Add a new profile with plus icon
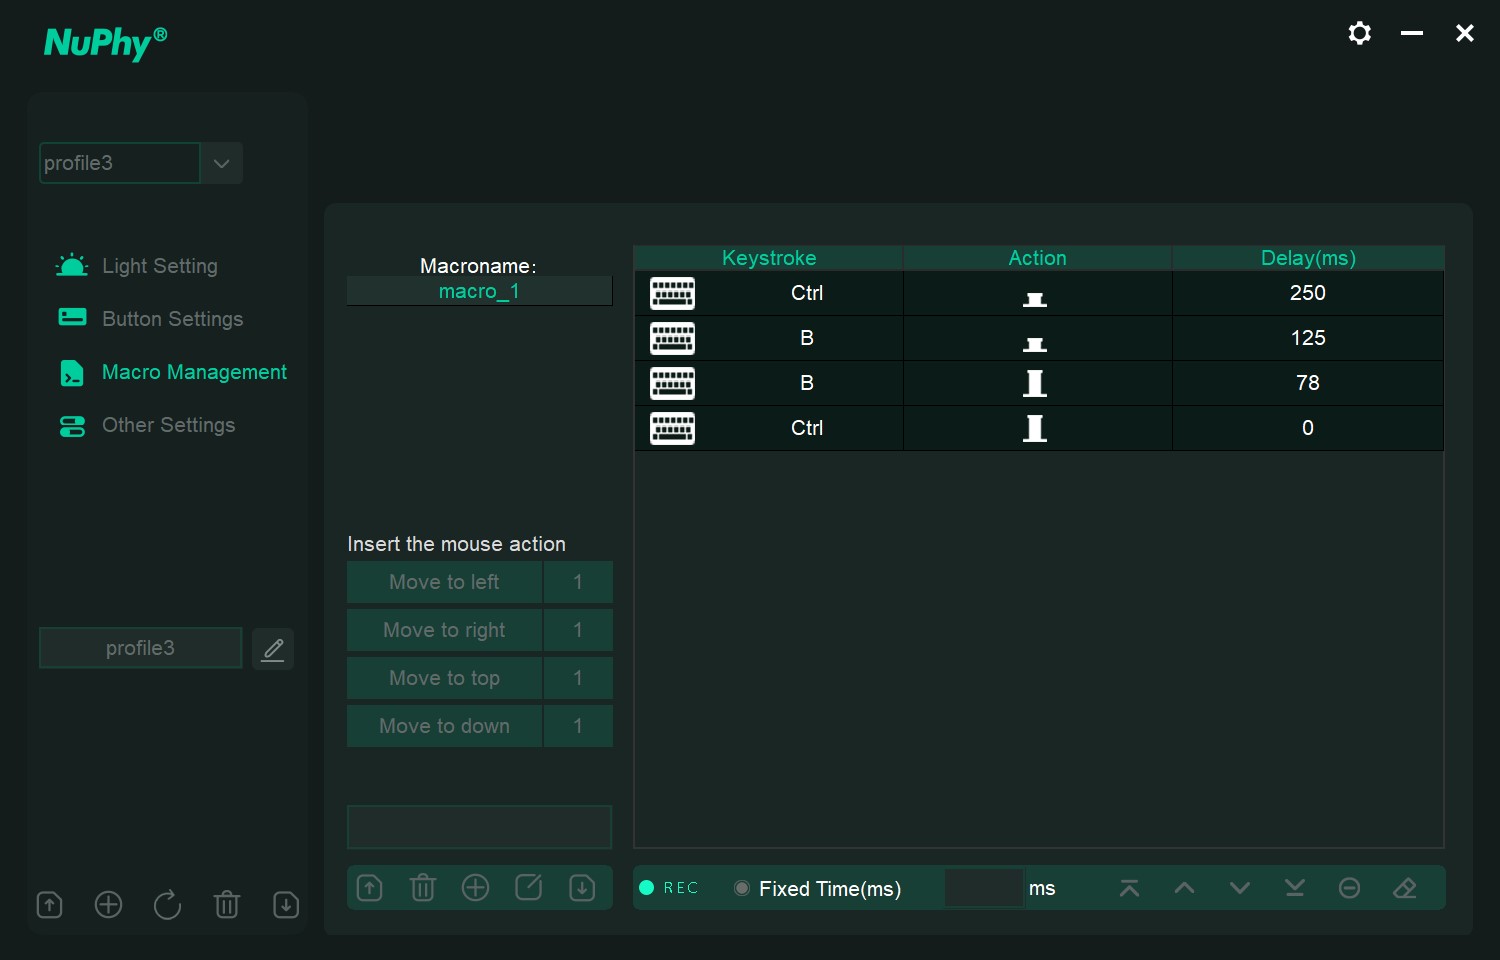1500x960 pixels. tap(108, 905)
